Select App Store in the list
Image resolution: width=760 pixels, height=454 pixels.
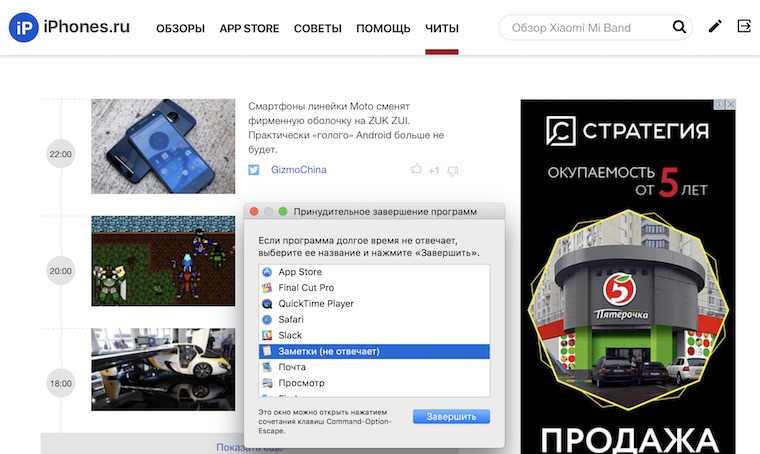[x=374, y=272]
